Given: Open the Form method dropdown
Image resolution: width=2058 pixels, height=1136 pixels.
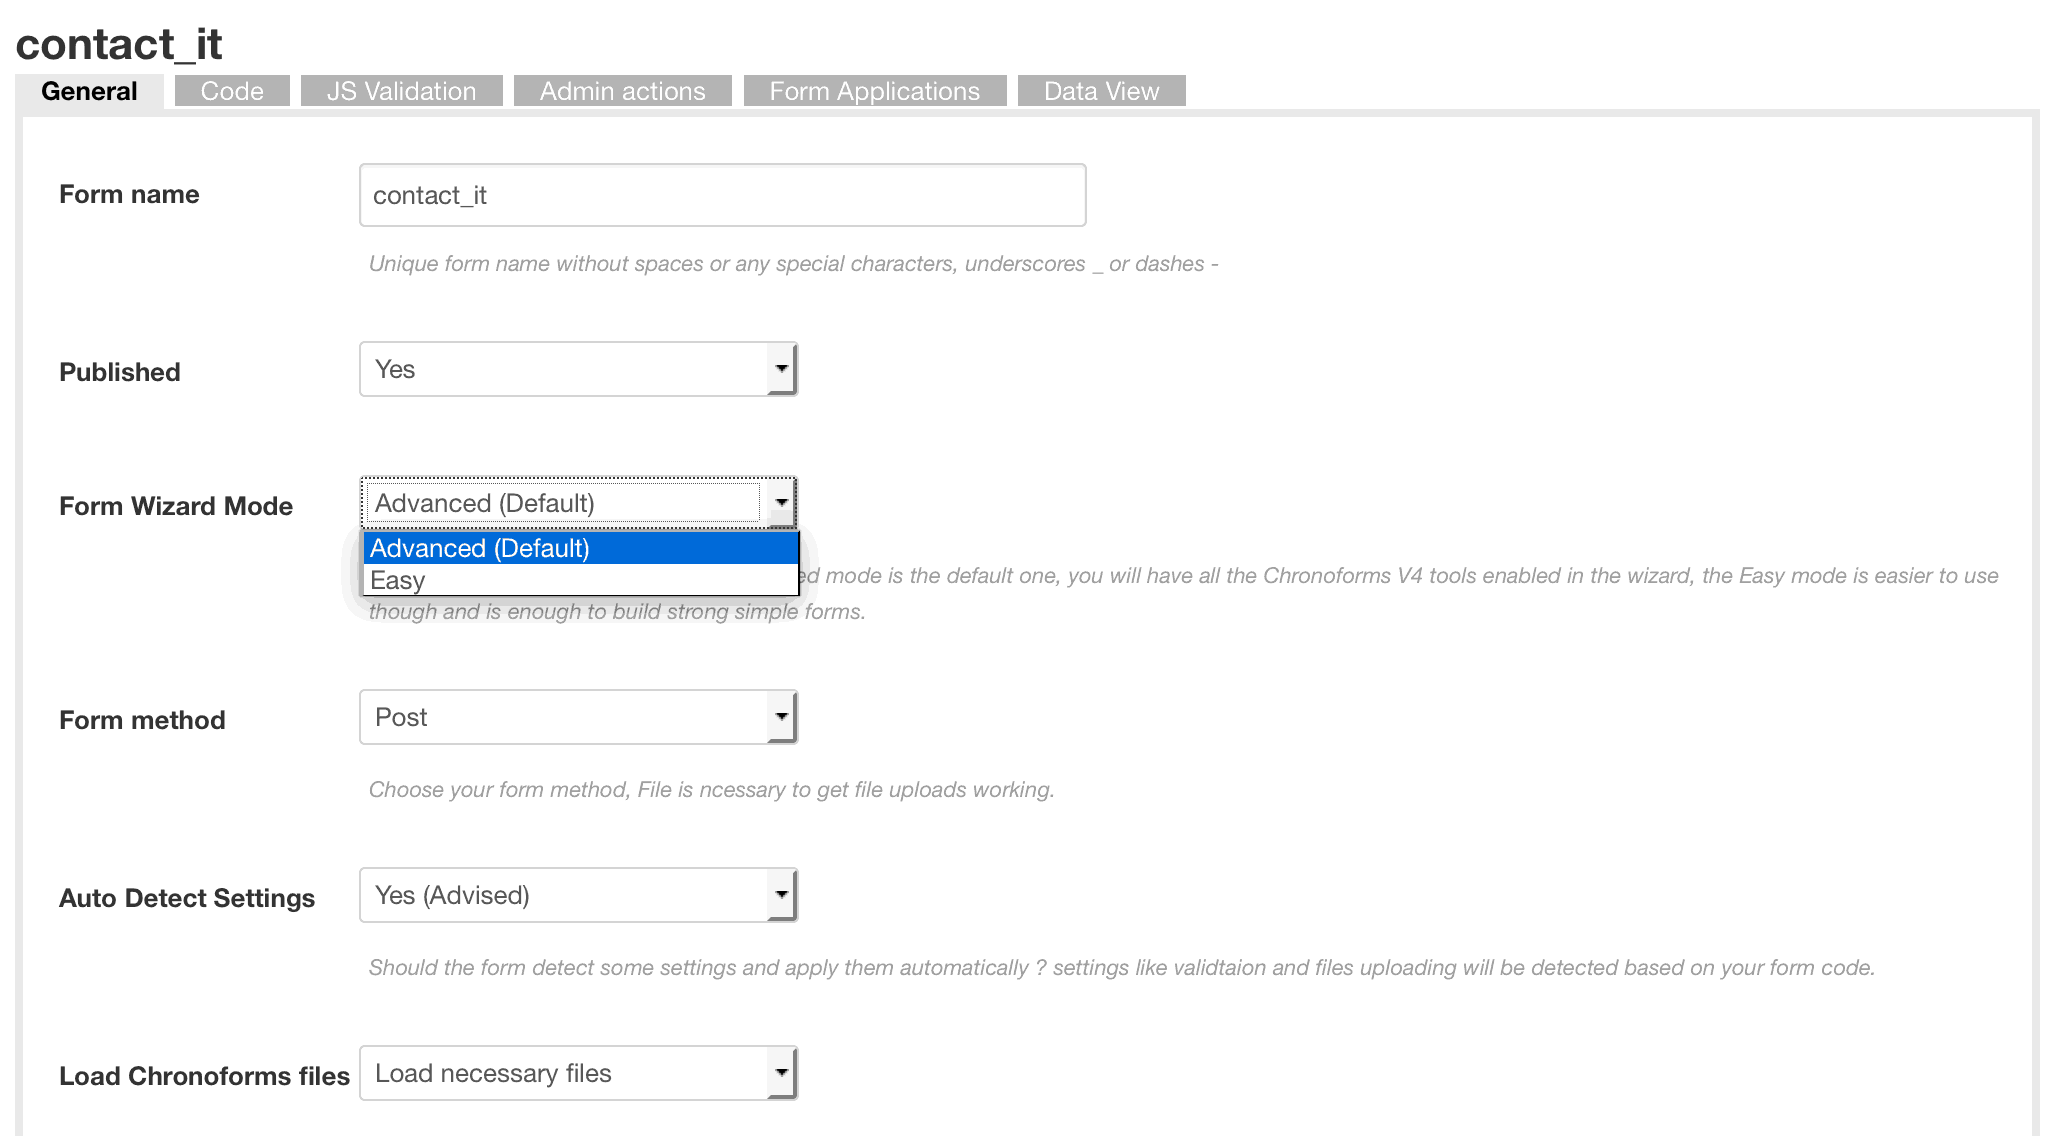Looking at the screenshot, I should tap(565, 717).
